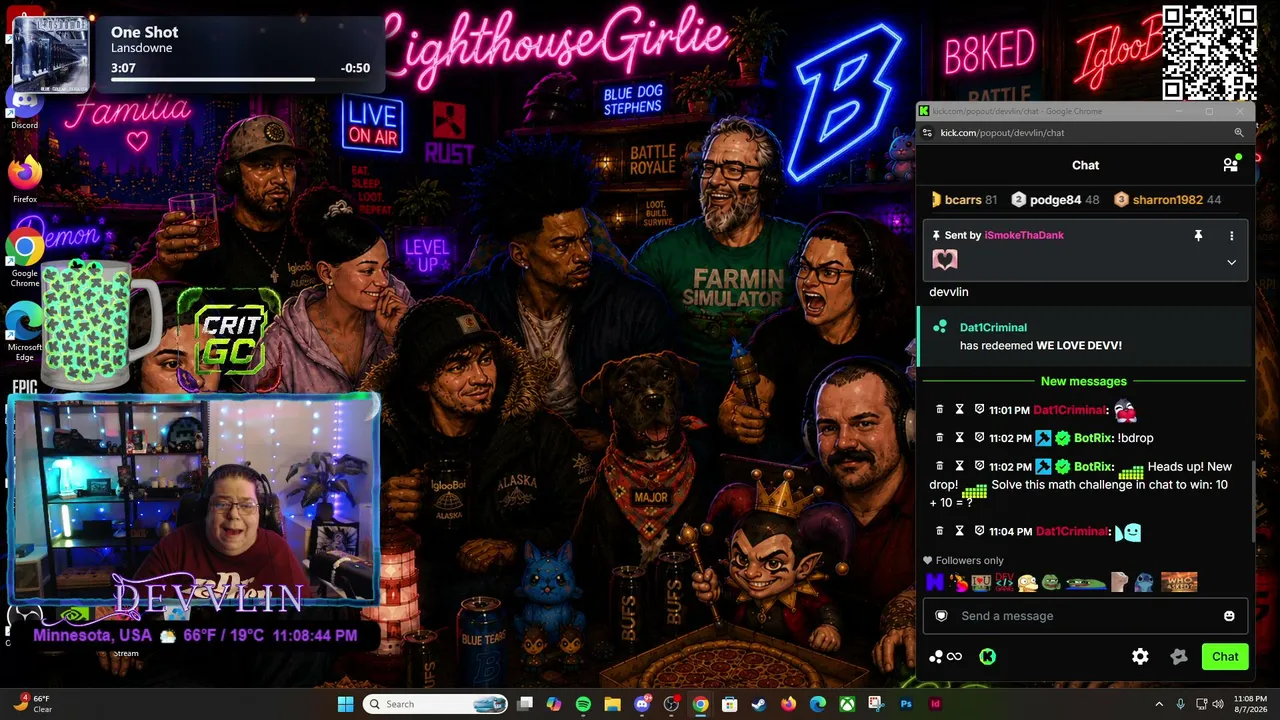Screen dimensions: 1280x720
Task: Delete the BotRix math challenge message
Action: pos(939,467)
